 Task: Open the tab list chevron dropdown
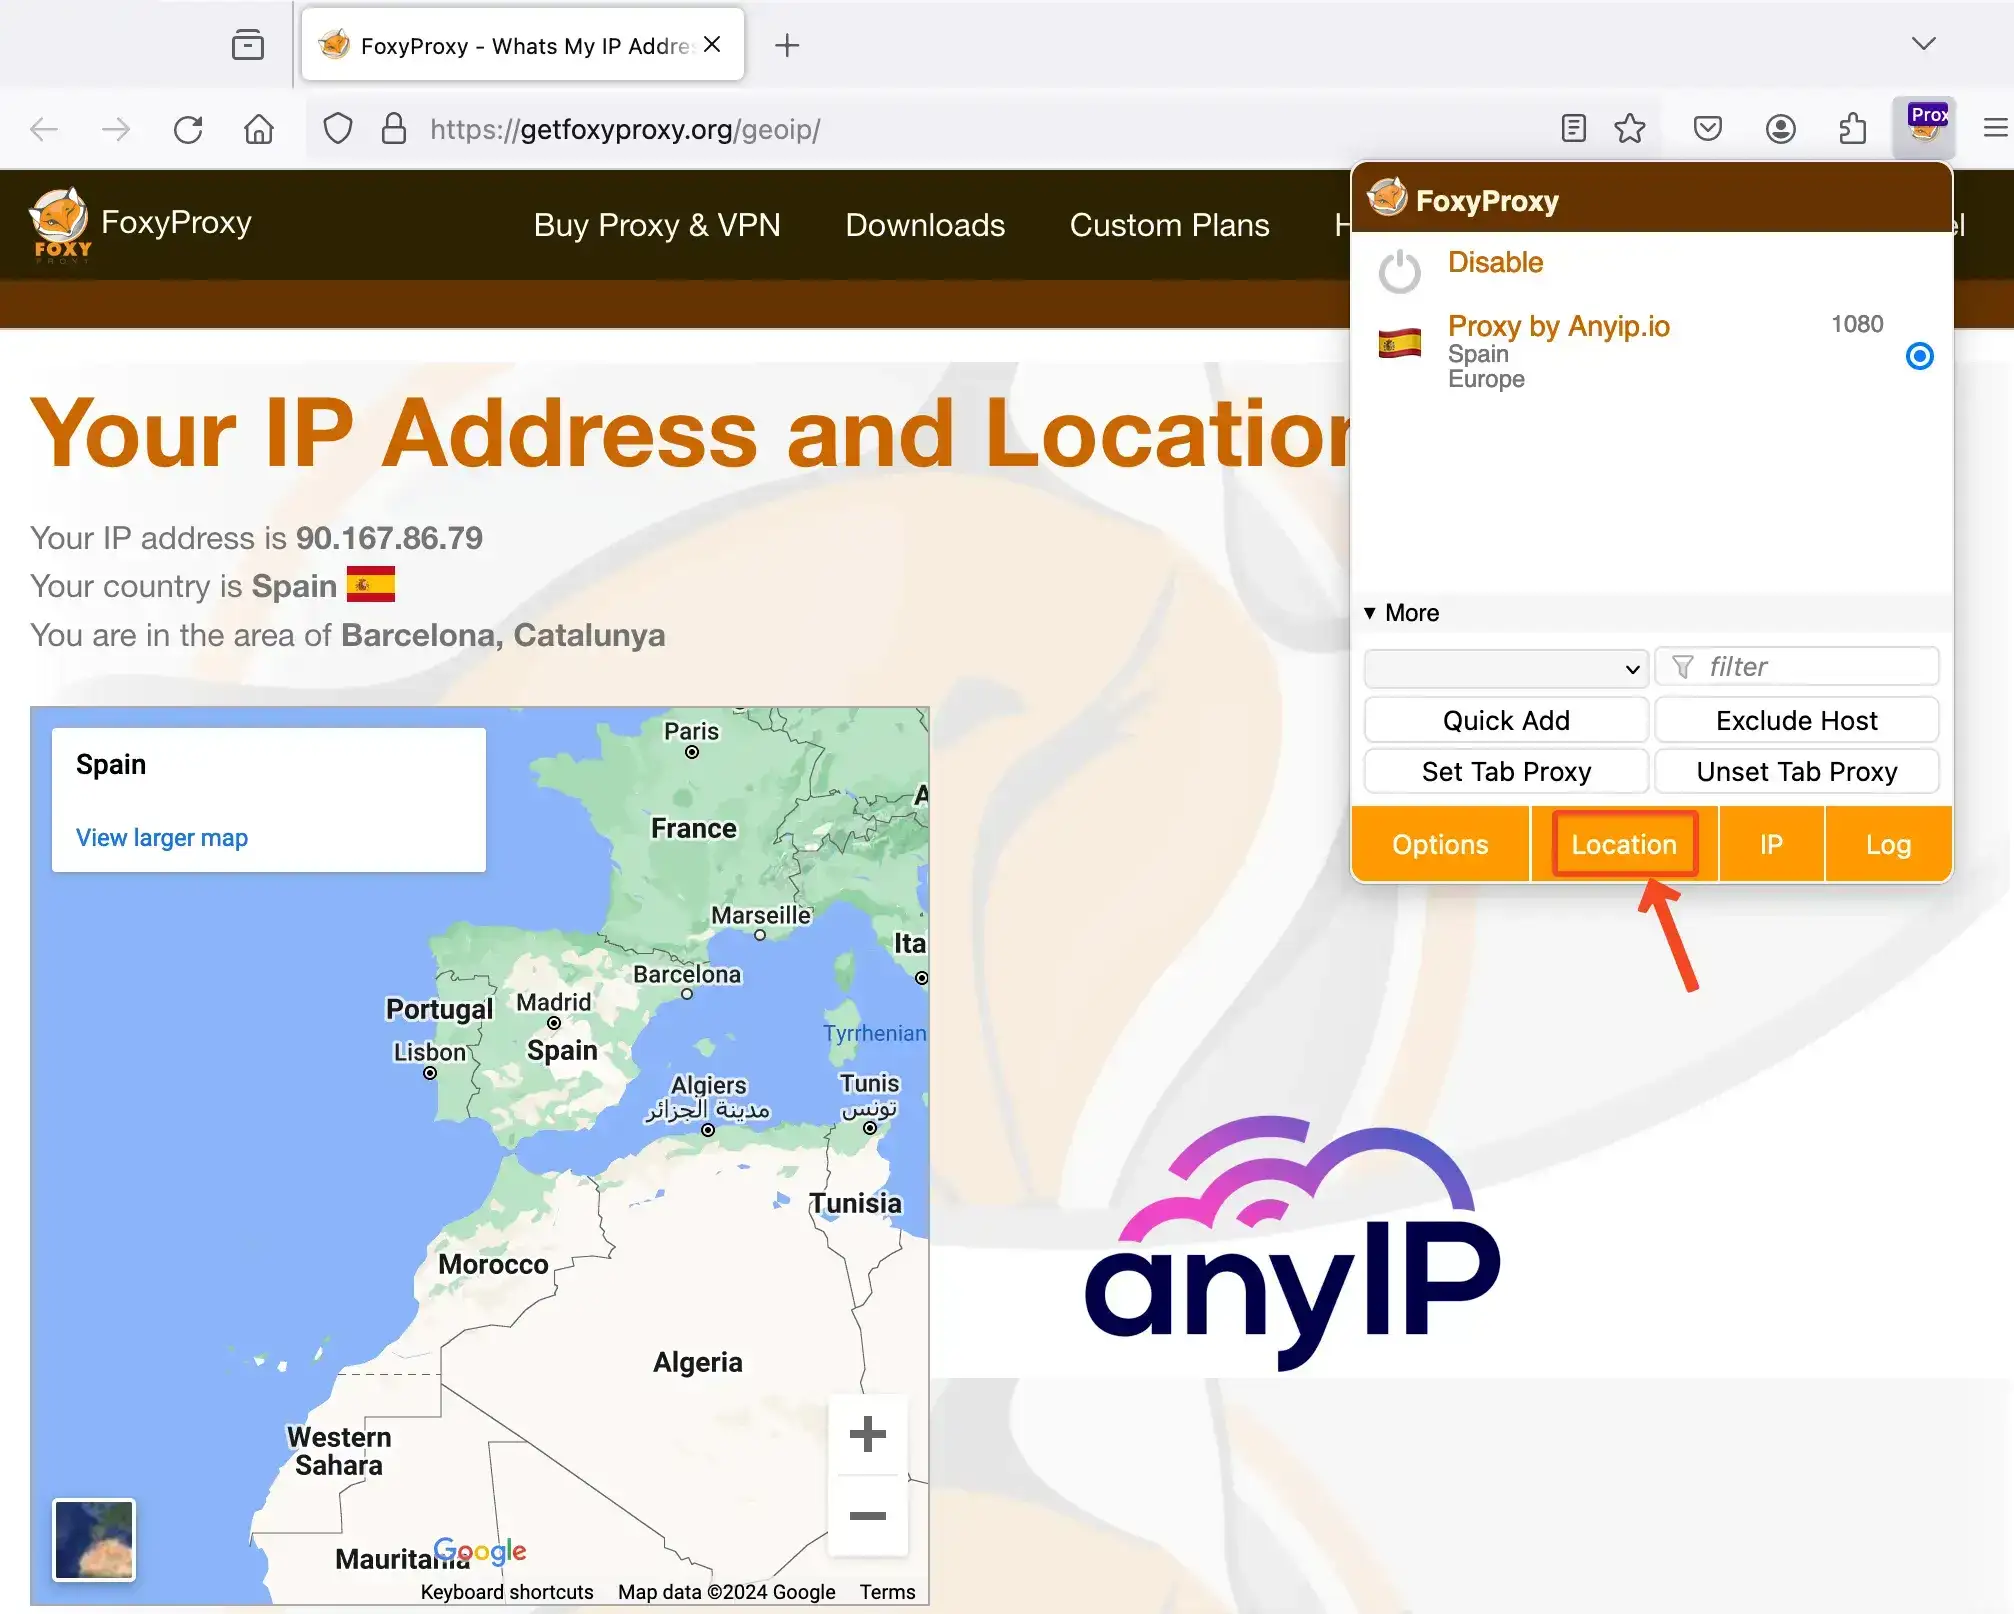(x=1923, y=44)
